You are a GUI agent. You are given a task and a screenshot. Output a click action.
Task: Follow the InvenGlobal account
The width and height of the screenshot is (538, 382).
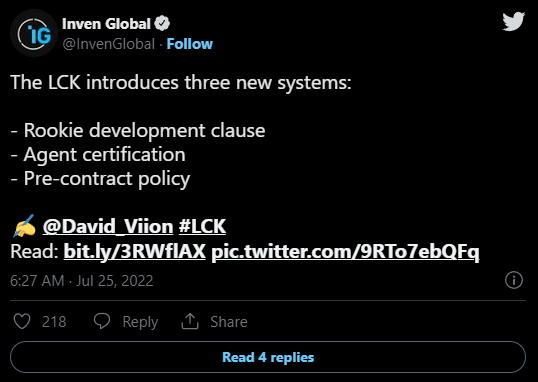coord(190,44)
